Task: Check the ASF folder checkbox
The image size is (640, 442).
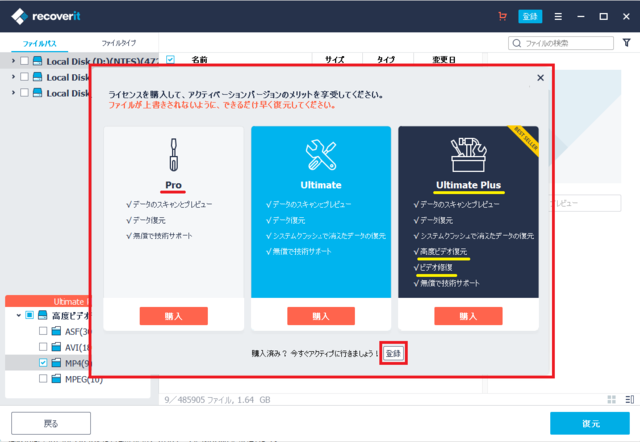Action: (x=43, y=331)
